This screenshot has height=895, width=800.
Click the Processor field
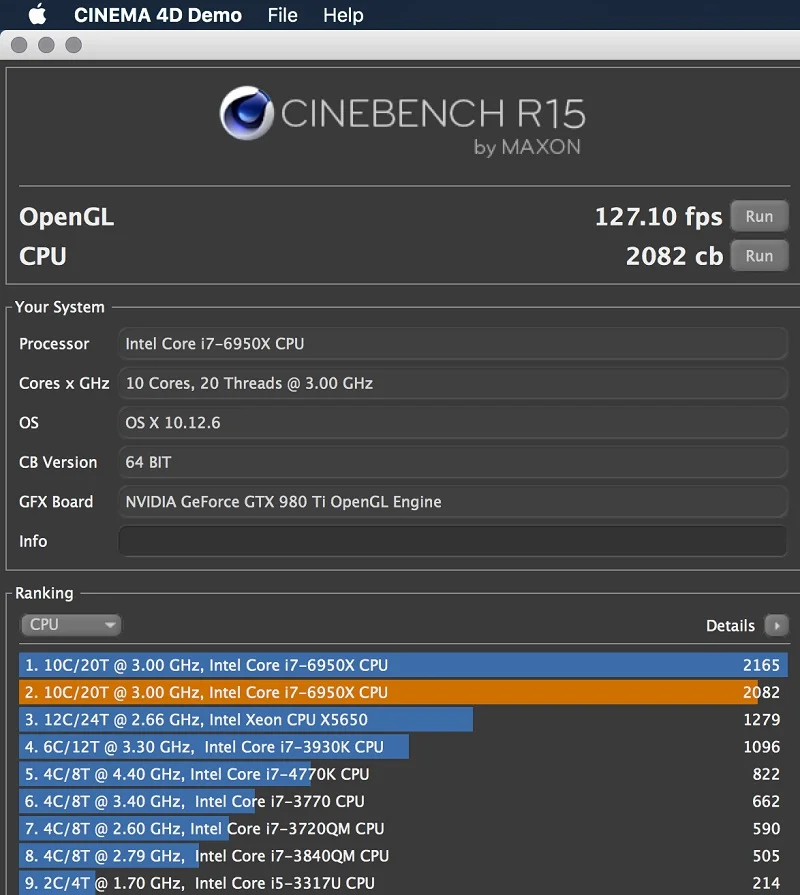pyautogui.click(x=452, y=344)
